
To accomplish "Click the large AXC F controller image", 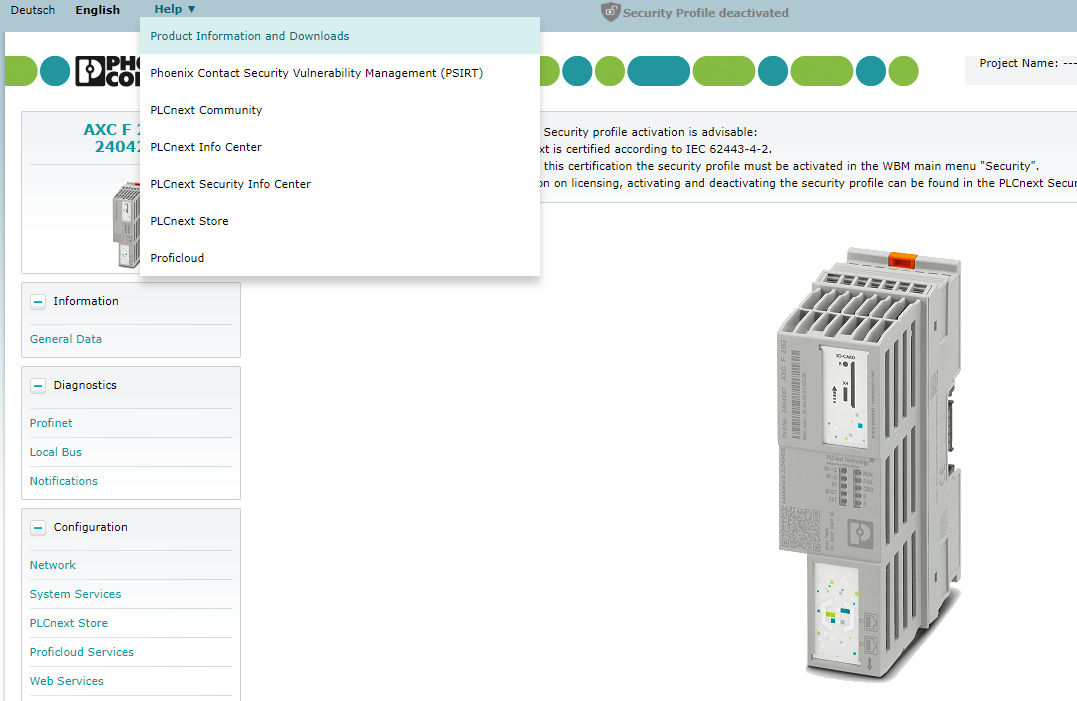I will [x=870, y=465].
